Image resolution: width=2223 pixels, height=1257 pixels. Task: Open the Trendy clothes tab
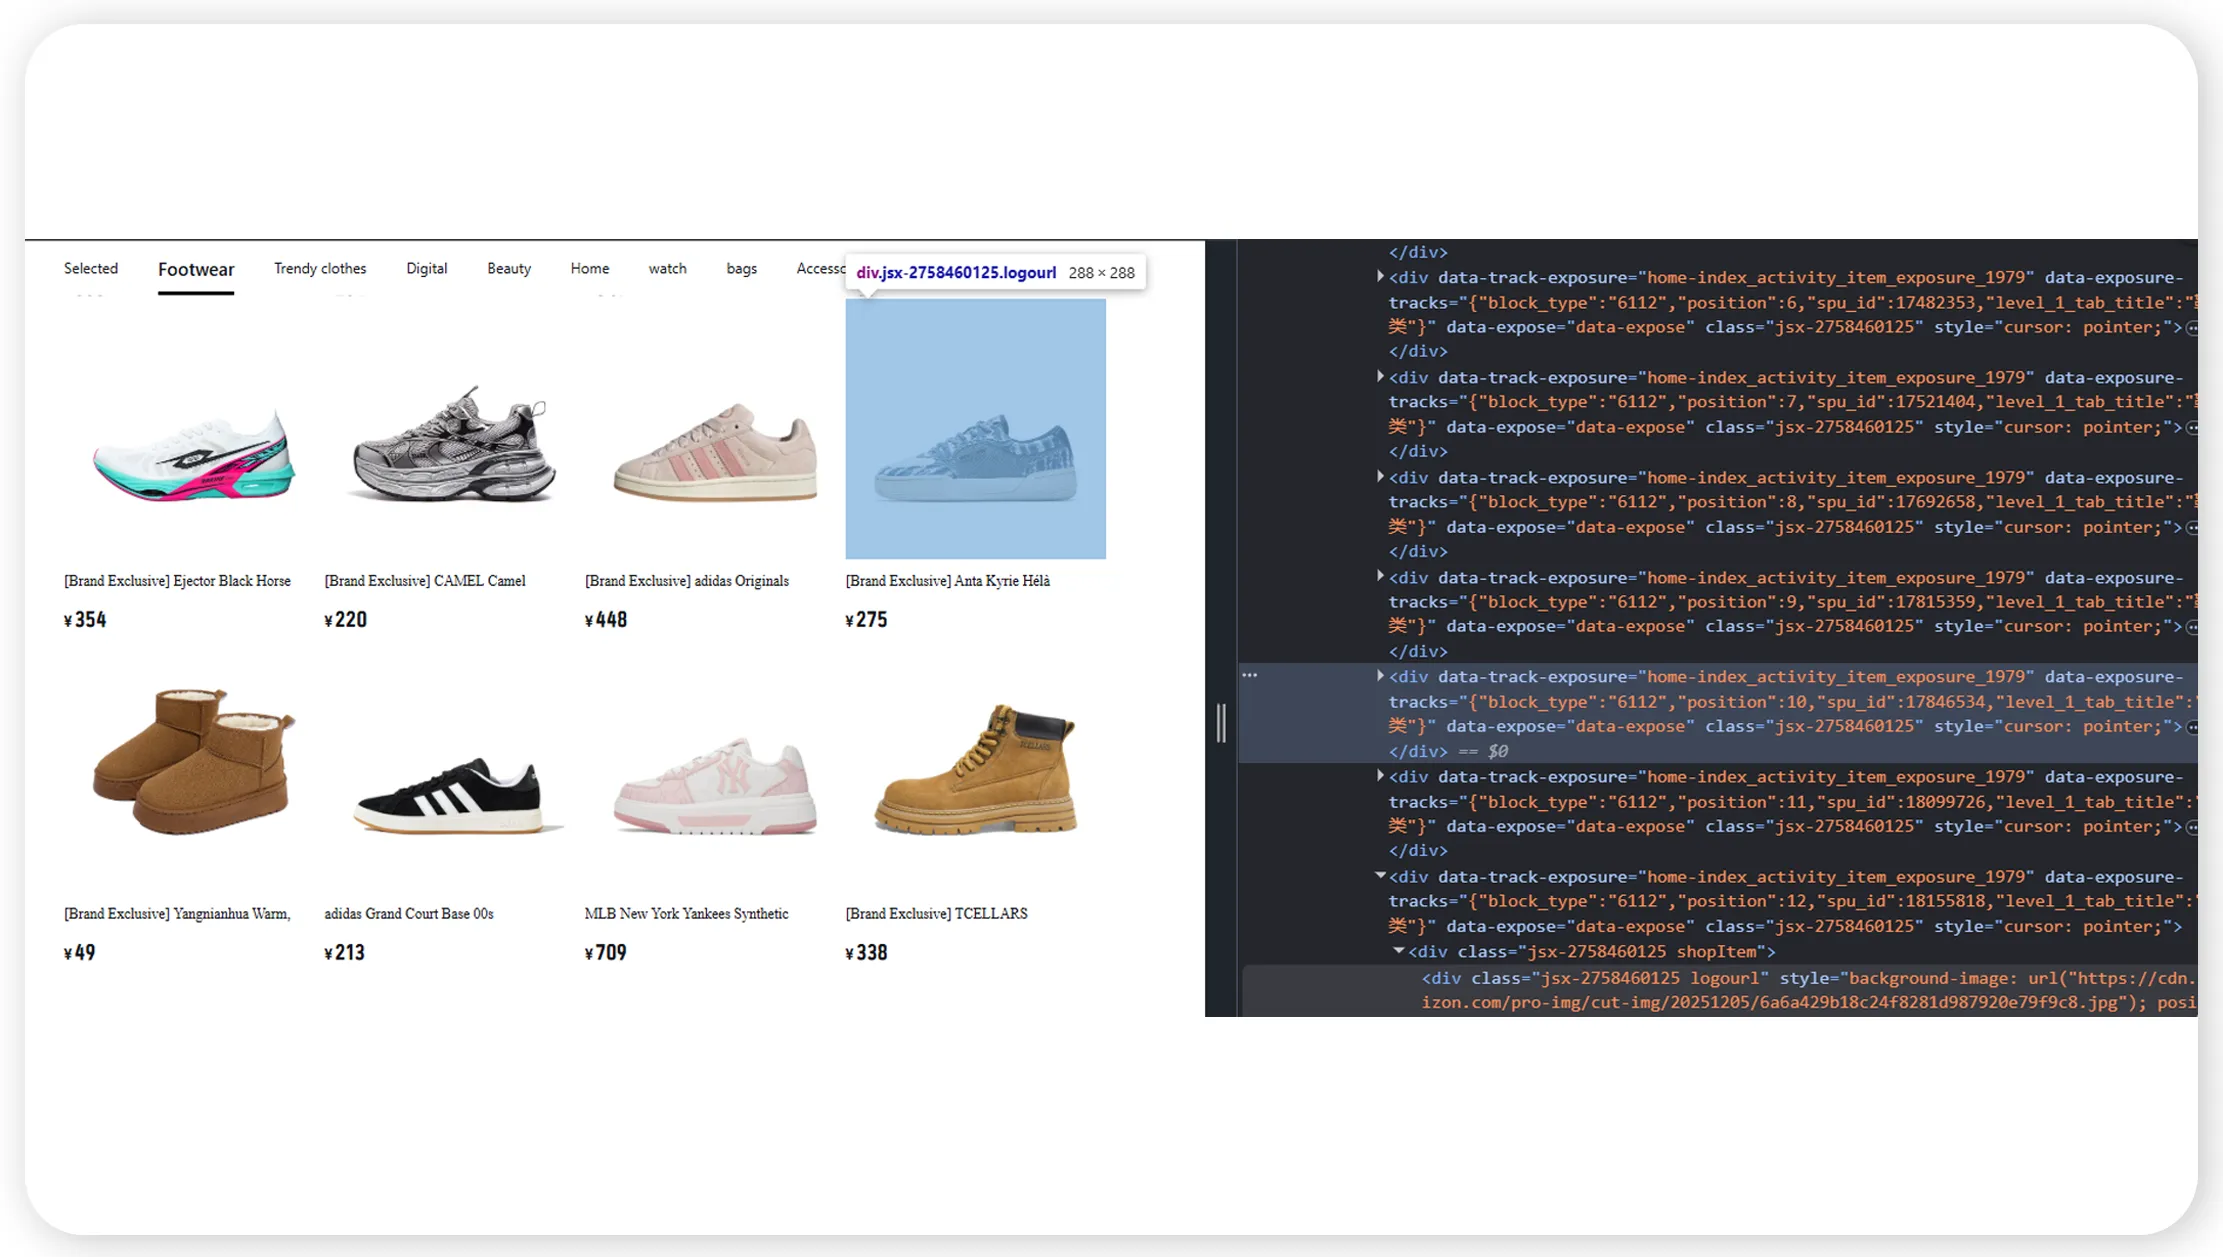(x=320, y=269)
